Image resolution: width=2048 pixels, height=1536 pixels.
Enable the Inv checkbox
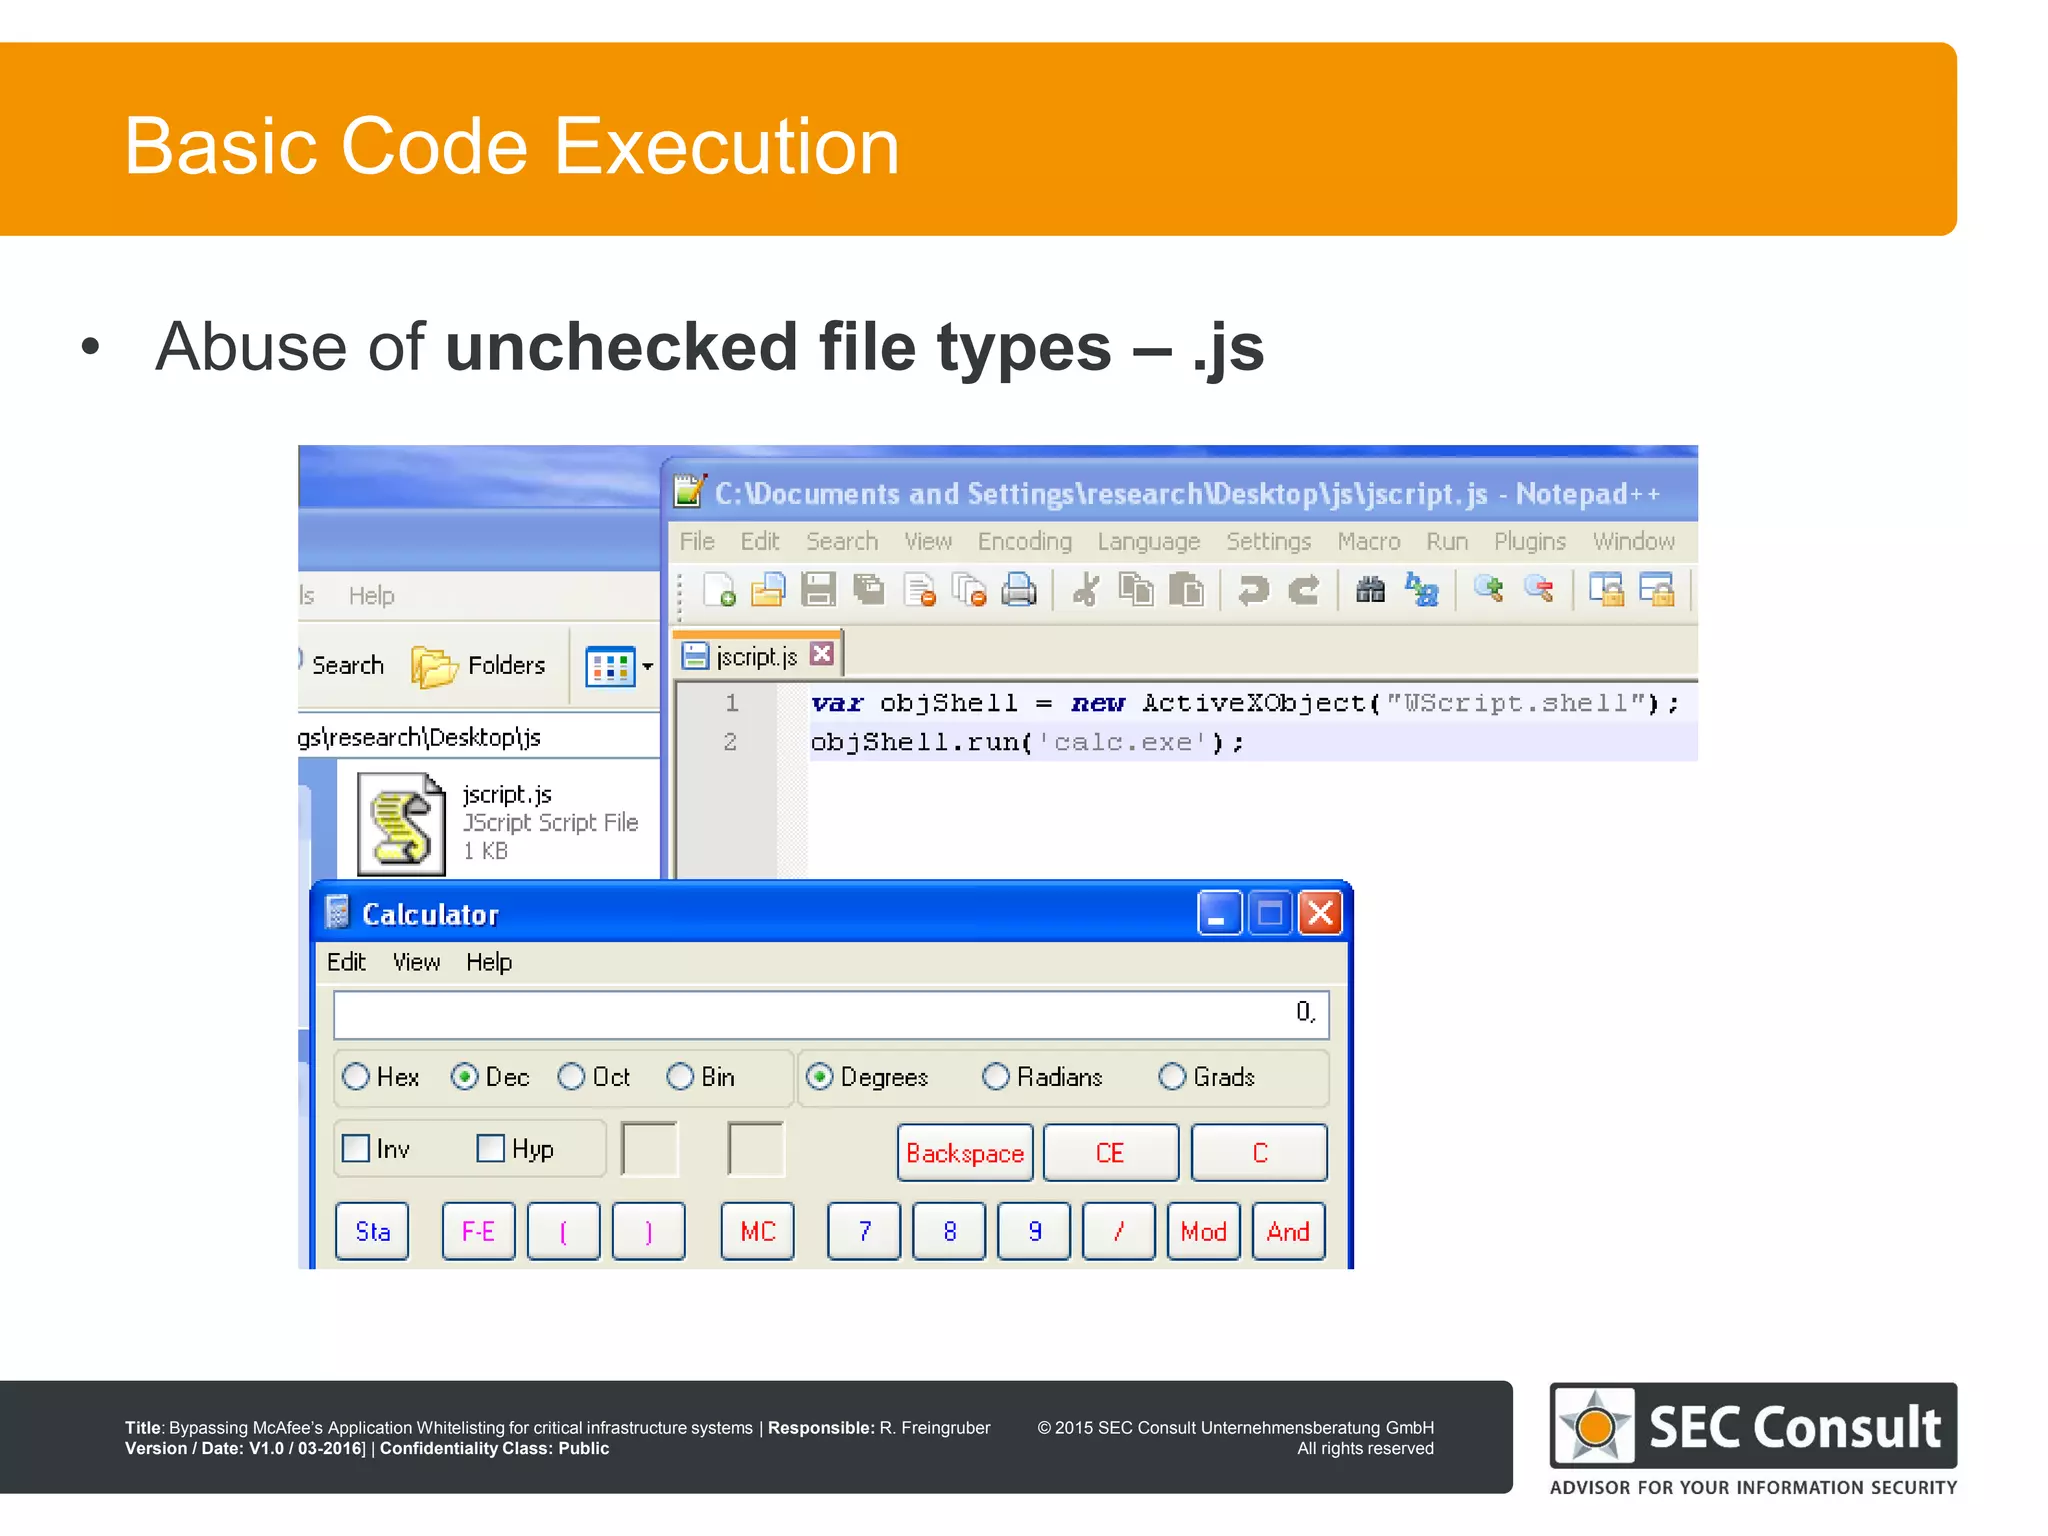coord(356,1148)
